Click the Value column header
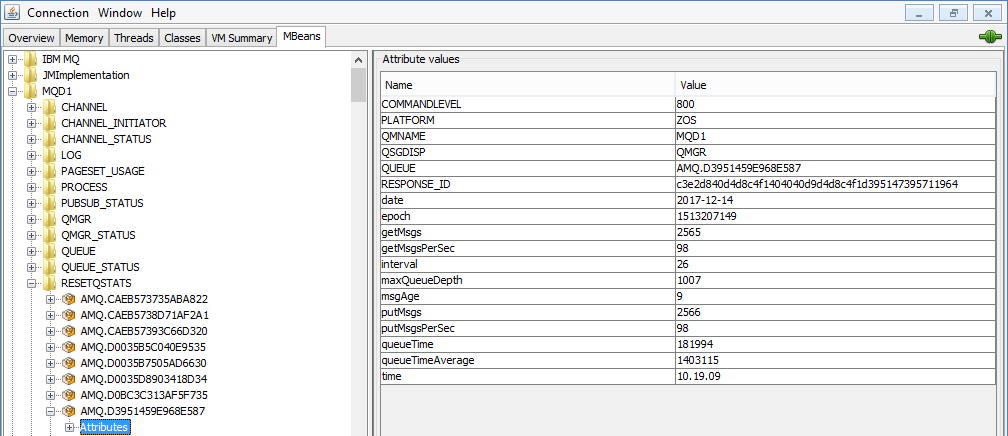 click(834, 85)
